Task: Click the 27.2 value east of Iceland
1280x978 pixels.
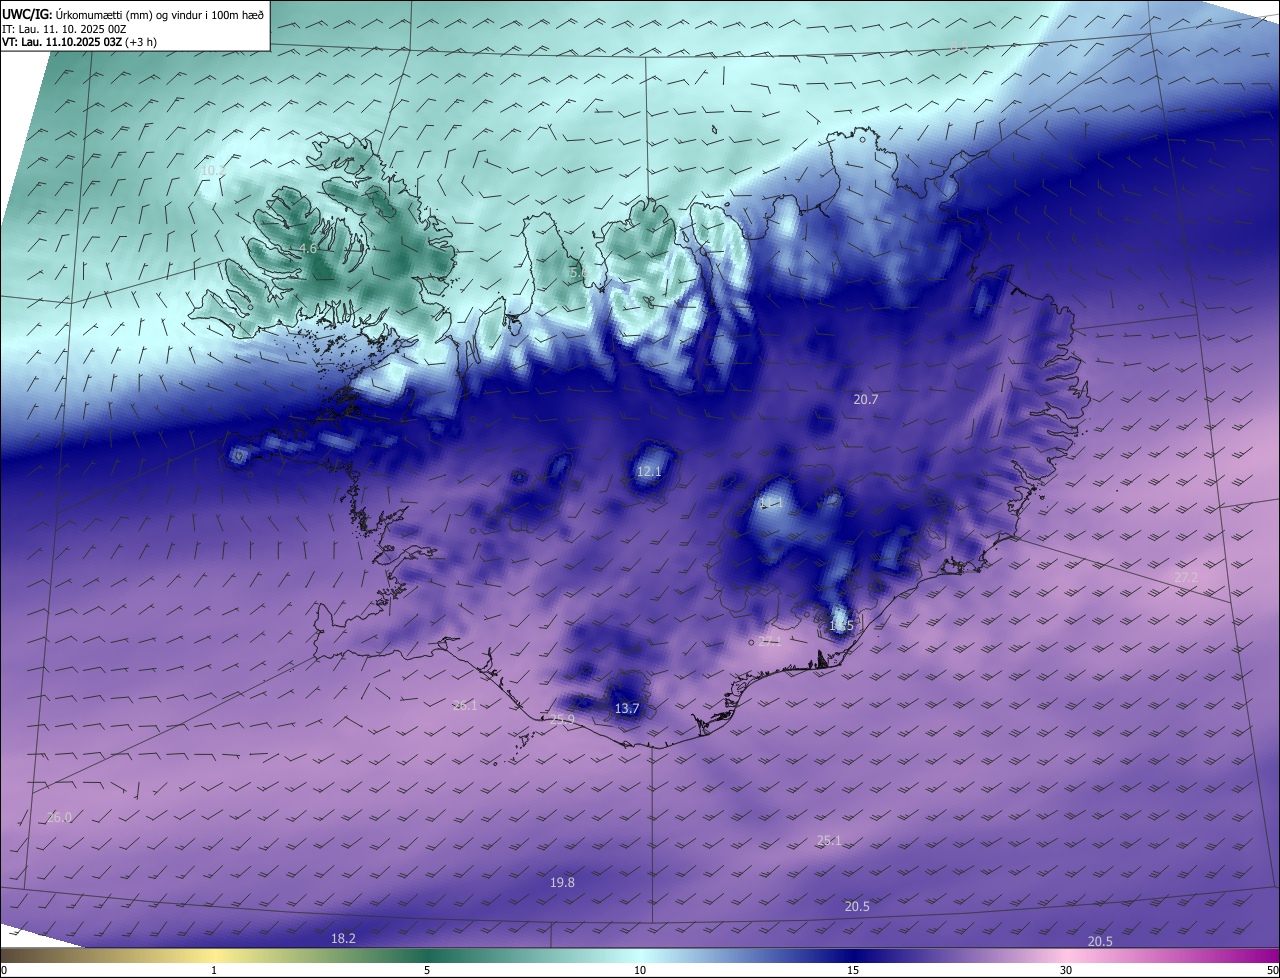Action: [1186, 577]
